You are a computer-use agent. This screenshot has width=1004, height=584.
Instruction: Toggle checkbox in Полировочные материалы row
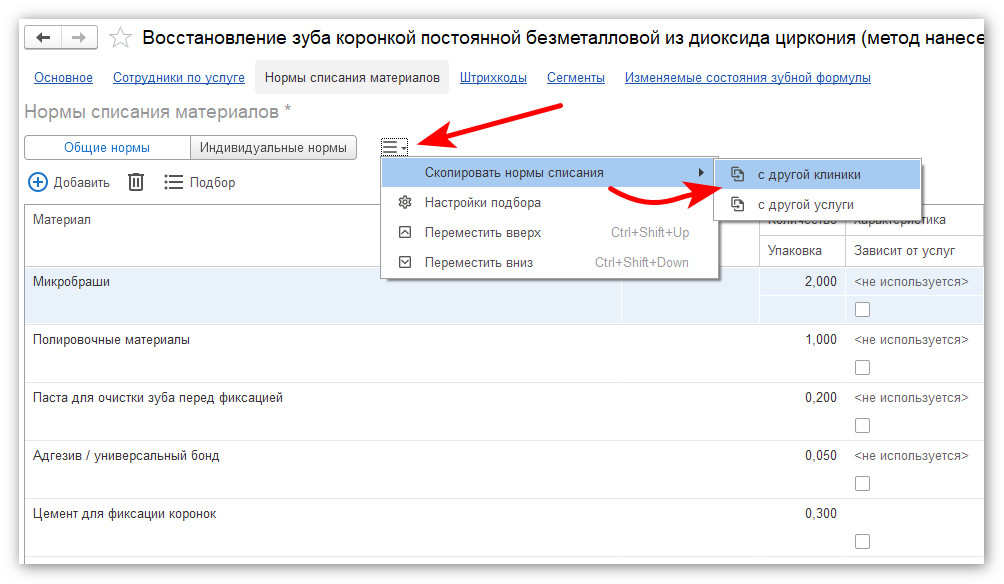[862, 368]
